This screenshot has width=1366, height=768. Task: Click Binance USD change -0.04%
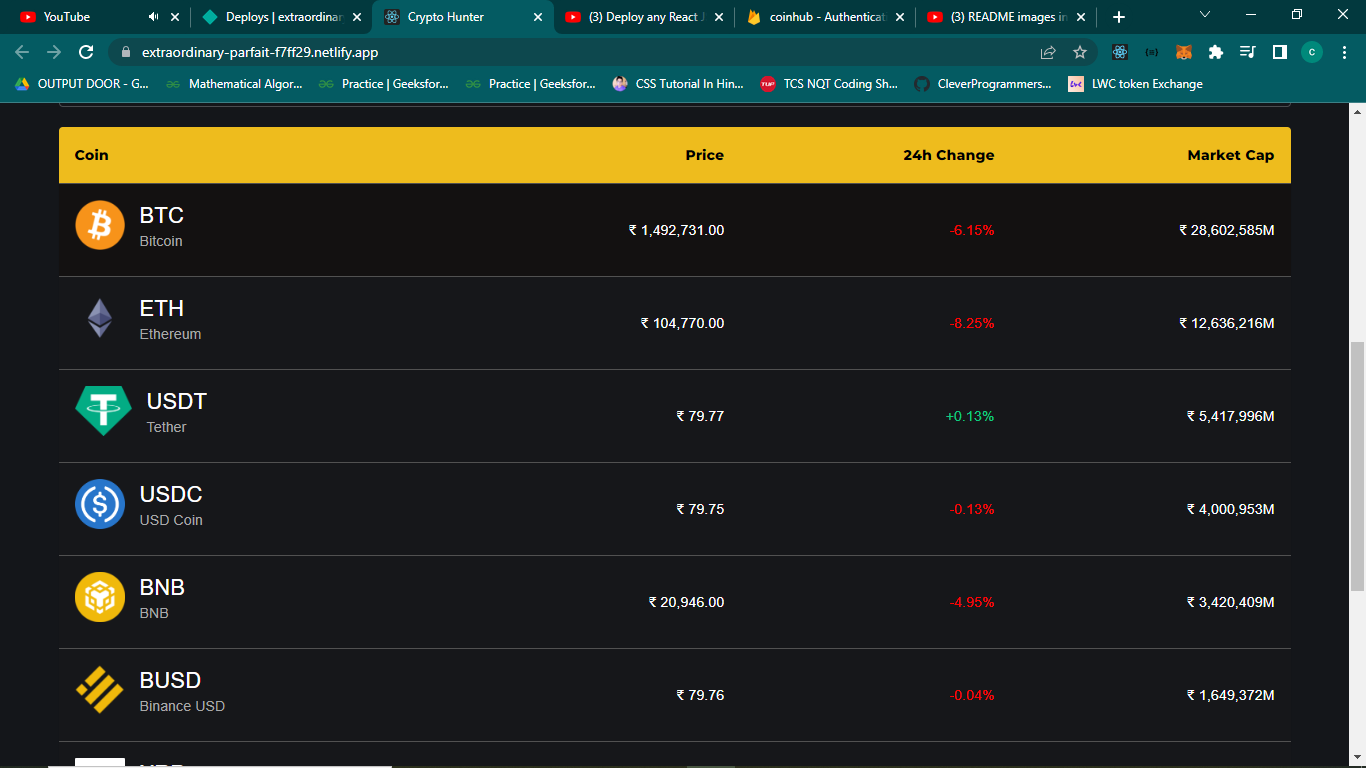coord(971,695)
